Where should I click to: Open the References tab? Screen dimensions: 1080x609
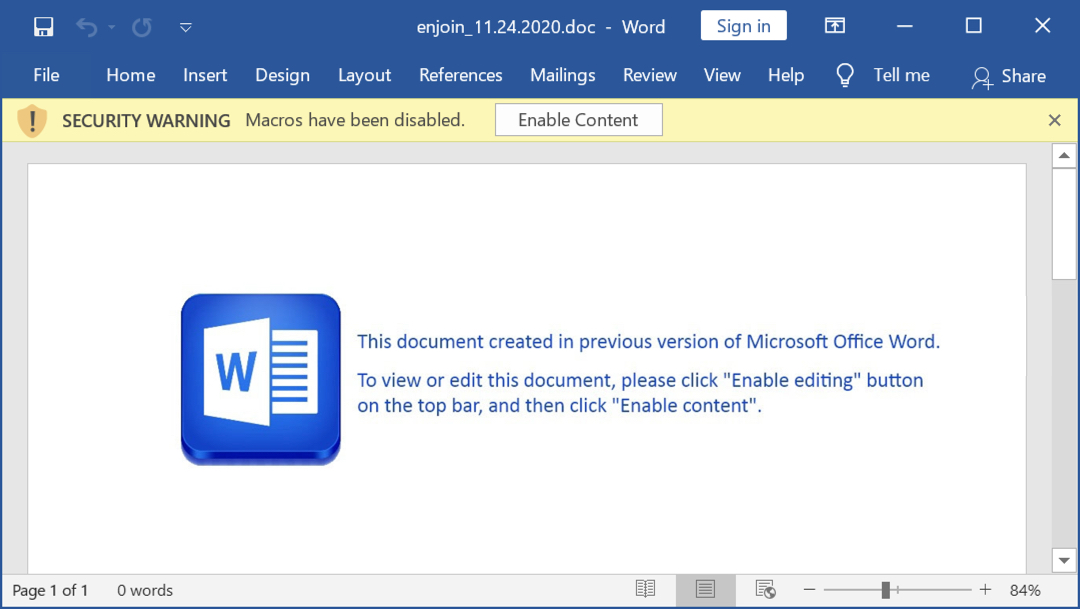click(461, 75)
